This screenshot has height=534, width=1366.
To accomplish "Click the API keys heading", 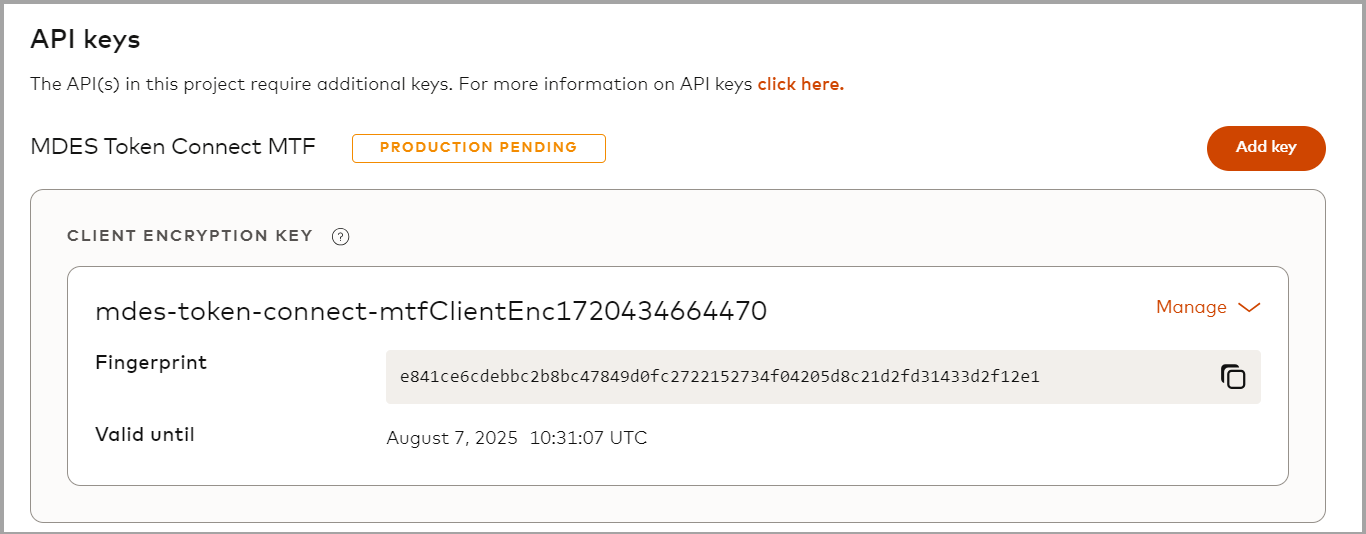I will (x=85, y=40).
